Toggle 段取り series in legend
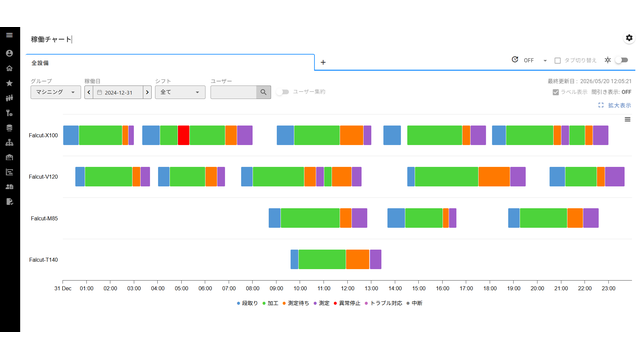Image resolution: width=640 pixels, height=360 pixels. click(x=247, y=303)
